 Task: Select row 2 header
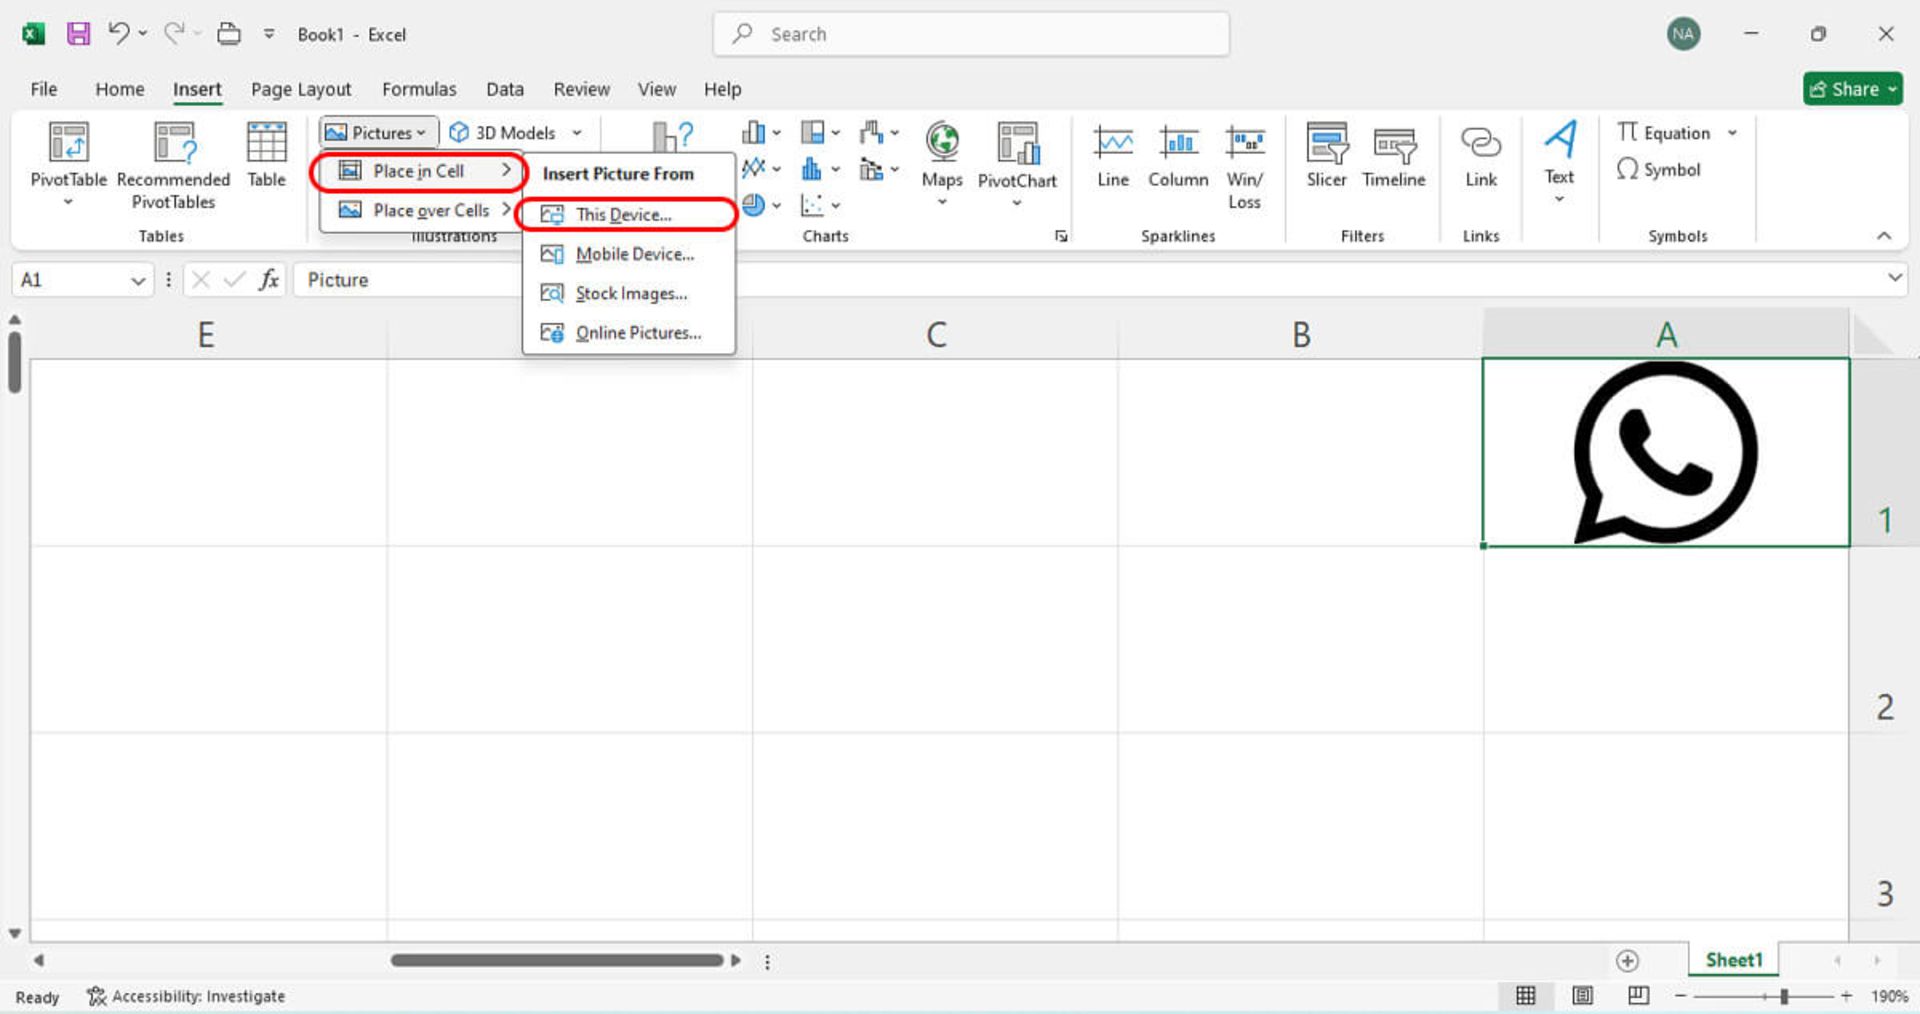click(x=1884, y=640)
